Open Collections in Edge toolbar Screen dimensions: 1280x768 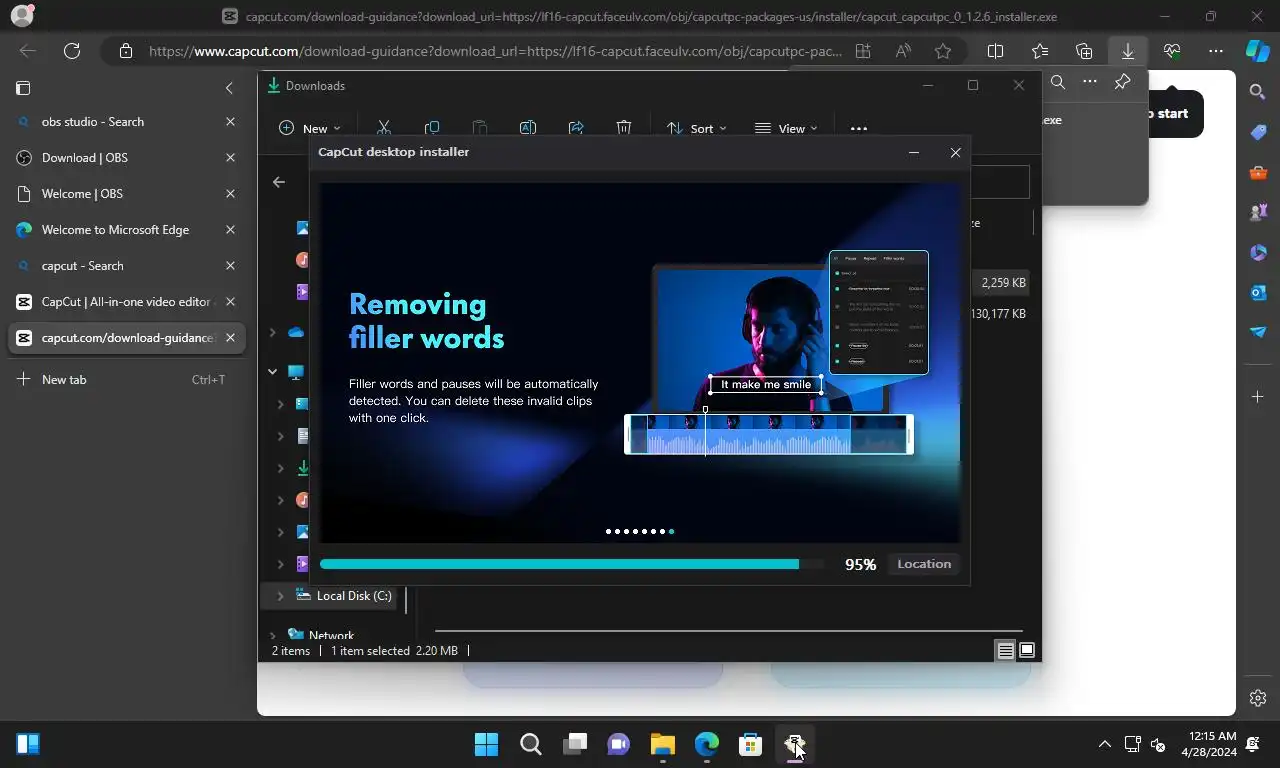[1084, 51]
